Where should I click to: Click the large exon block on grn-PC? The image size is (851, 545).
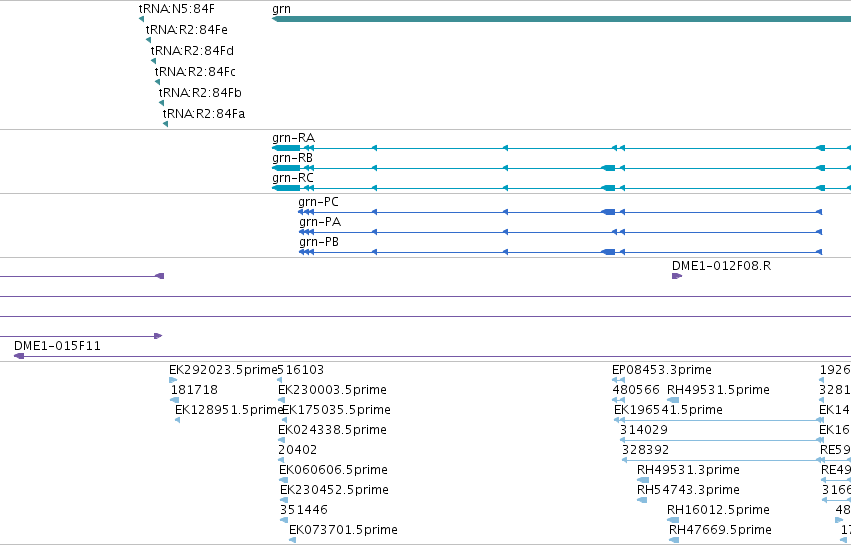click(x=608, y=212)
